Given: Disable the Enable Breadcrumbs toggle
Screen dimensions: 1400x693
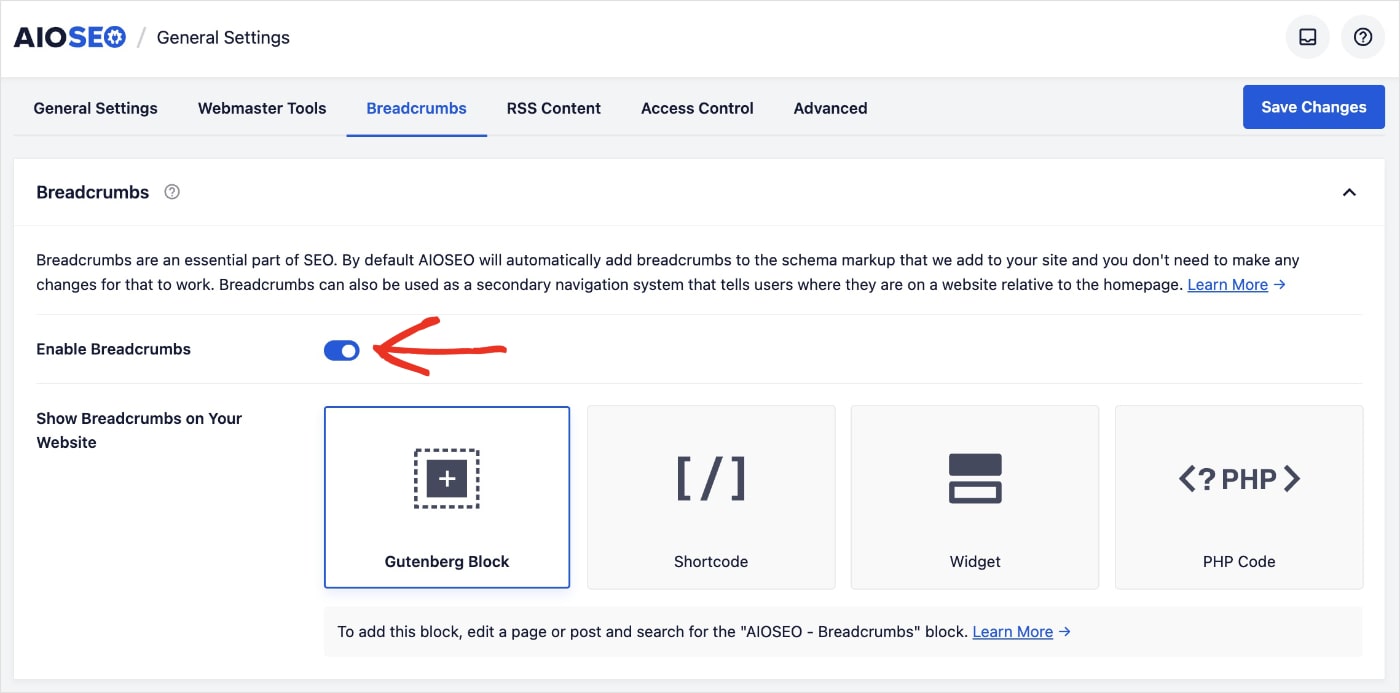Looking at the screenshot, I should coord(341,350).
